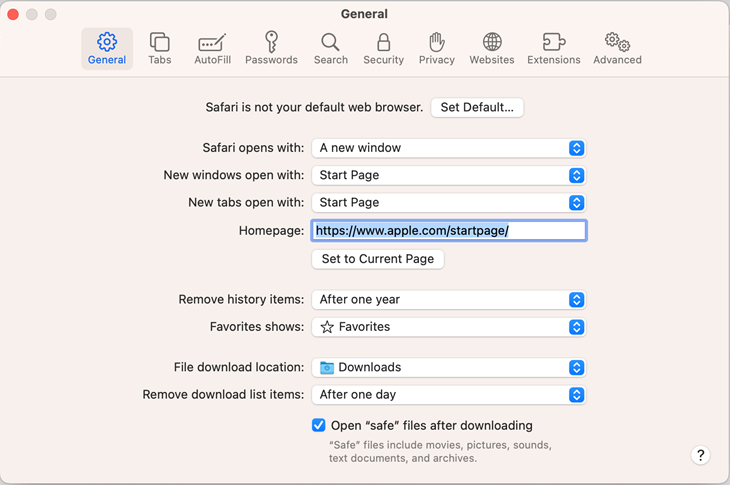This screenshot has width=730, height=485.
Task: Click the Set Default… button
Action: pyautogui.click(x=477, y=108)
